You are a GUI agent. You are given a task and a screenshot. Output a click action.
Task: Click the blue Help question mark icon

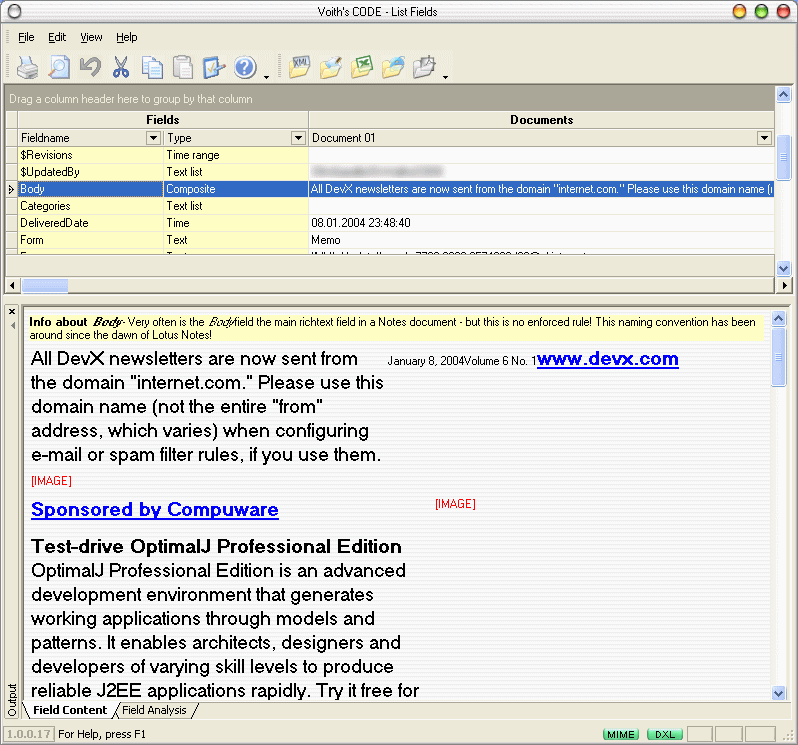tap(245, 67)
